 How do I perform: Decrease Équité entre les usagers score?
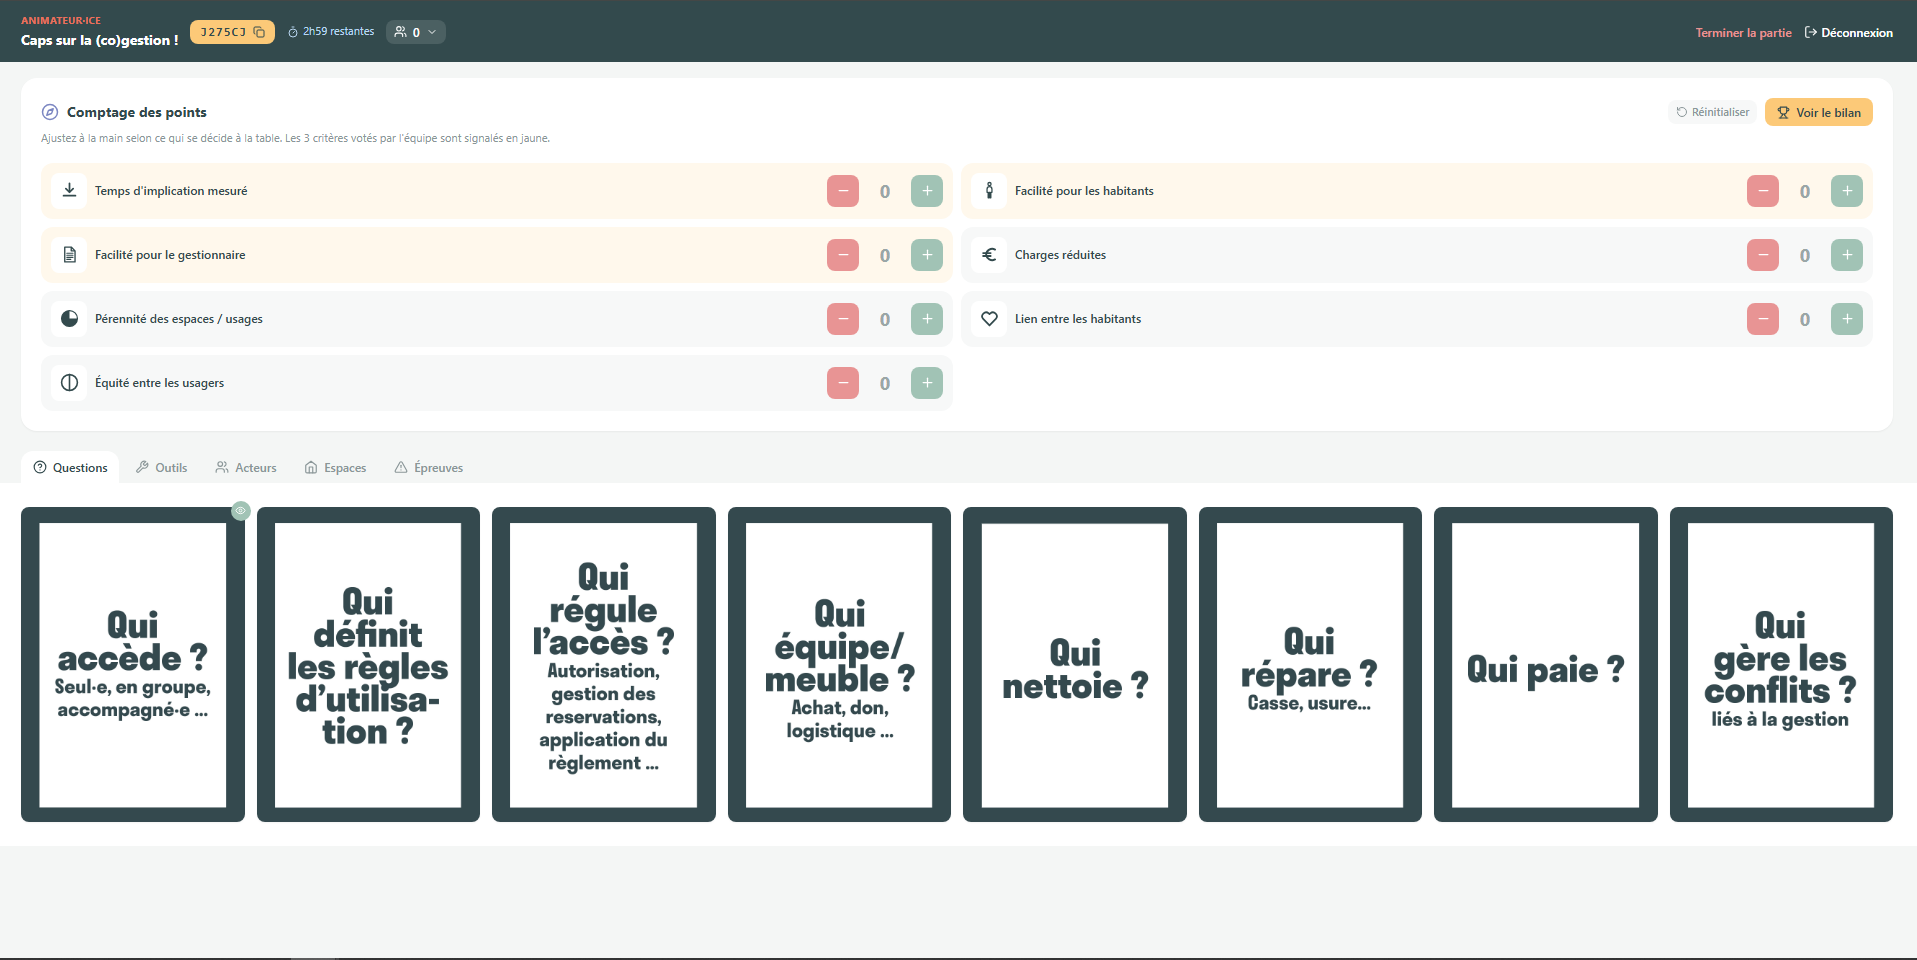[843, 383]
